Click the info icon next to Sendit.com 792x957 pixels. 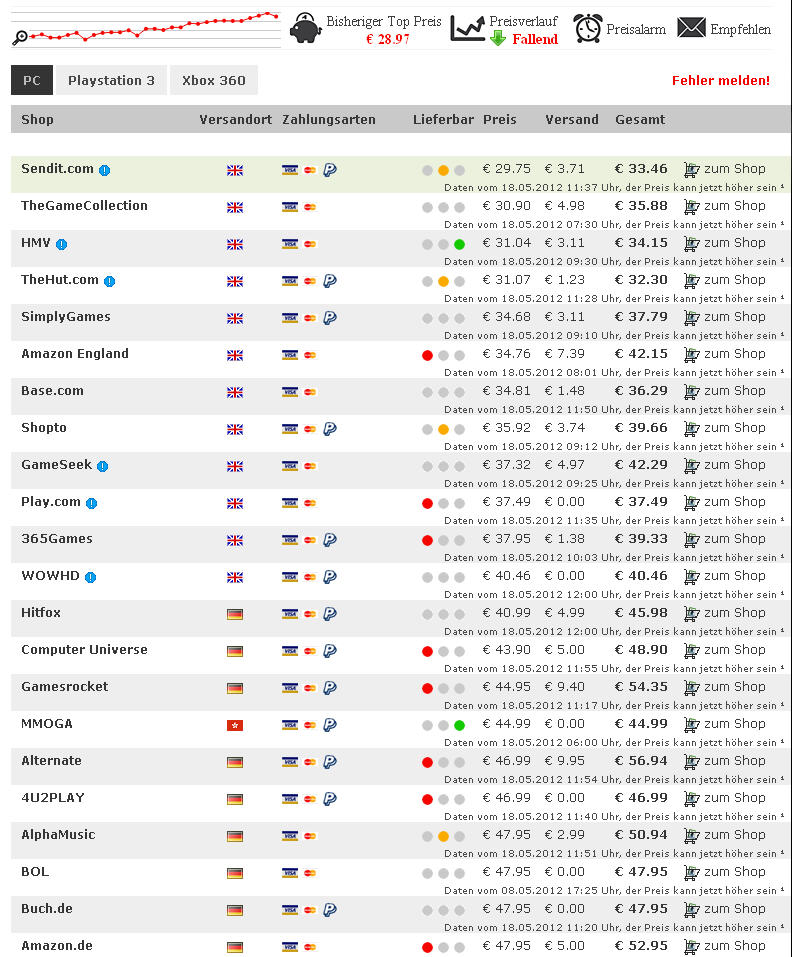[104, 170]
